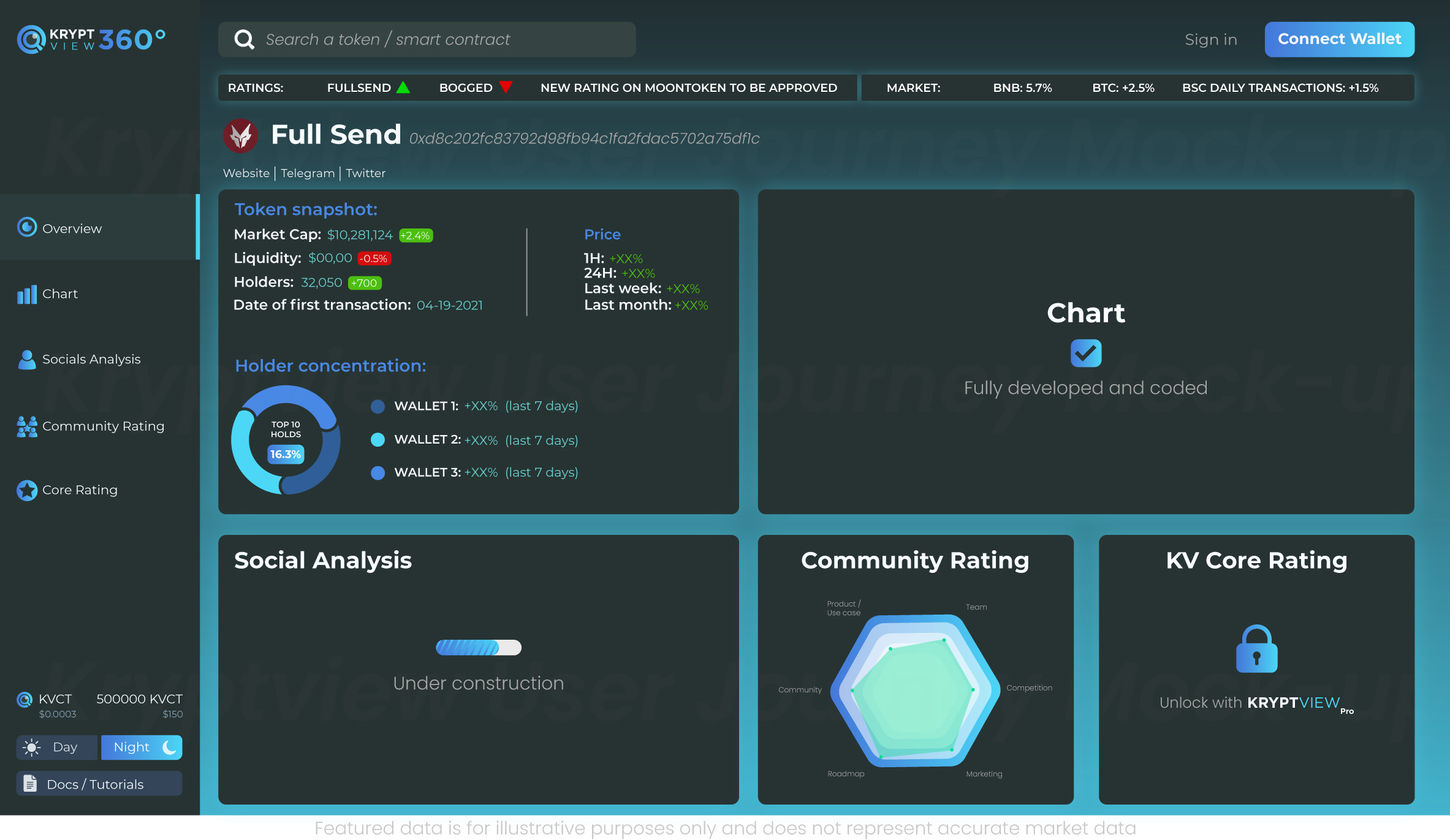Screen dimensions: 1450x840
Task: Click the red BOGGED down arrow
Action: click(505, 87)
